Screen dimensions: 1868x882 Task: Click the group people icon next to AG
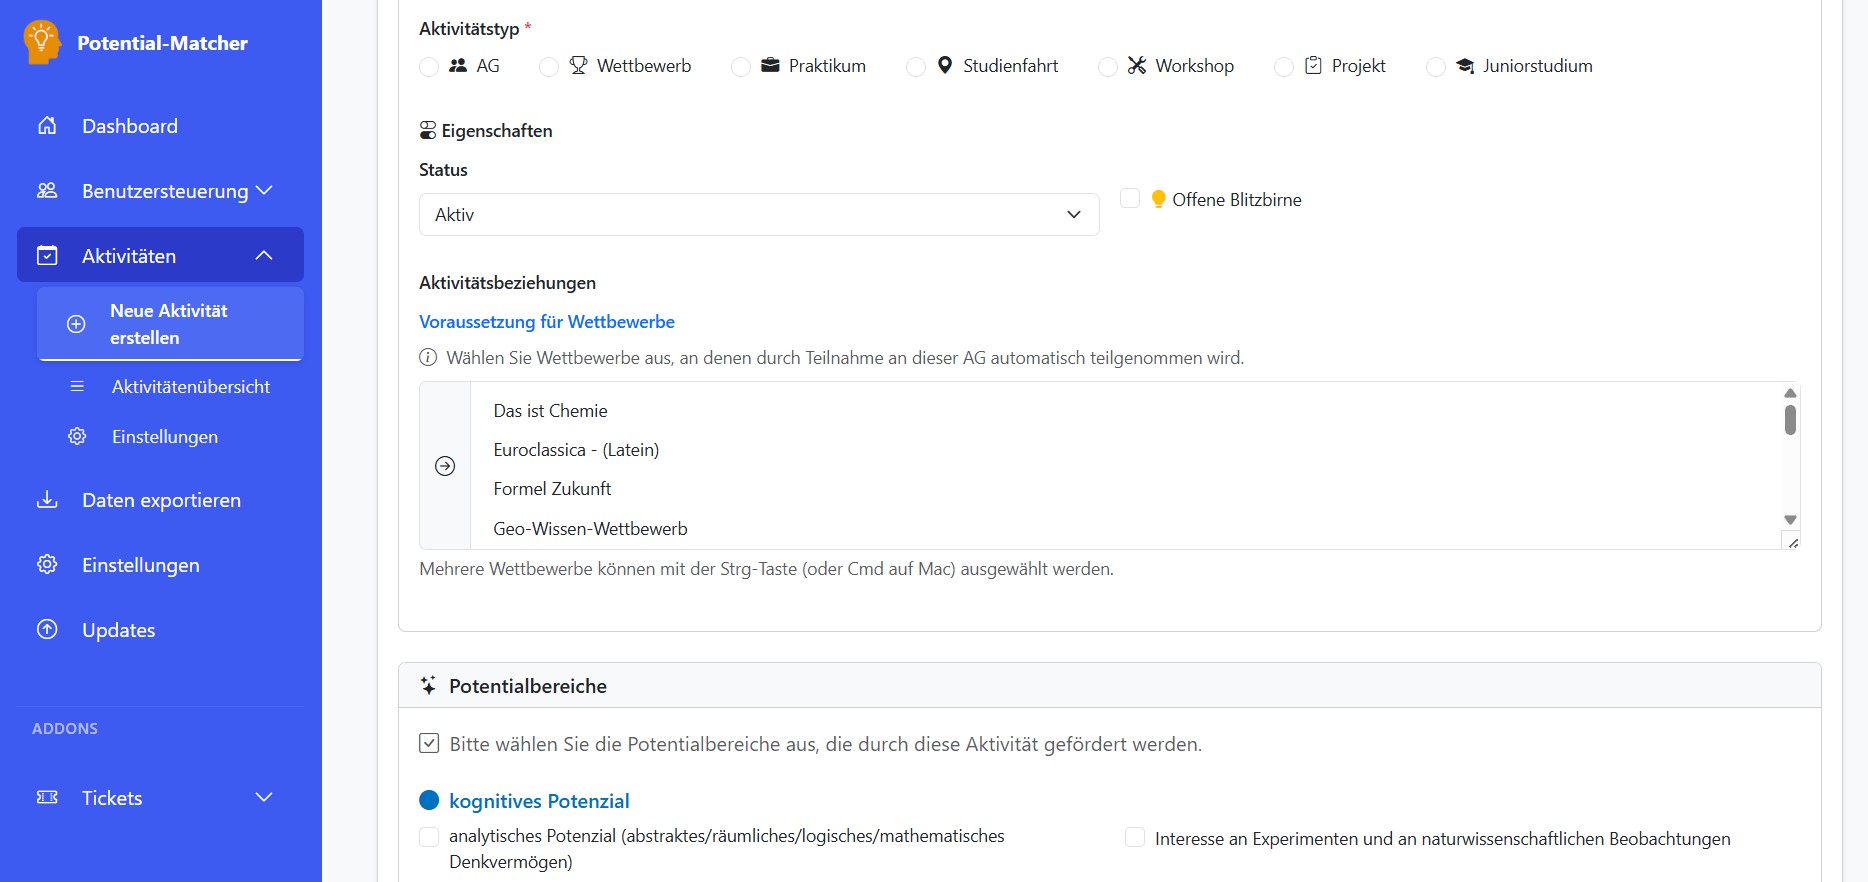[x=458, y=65]
